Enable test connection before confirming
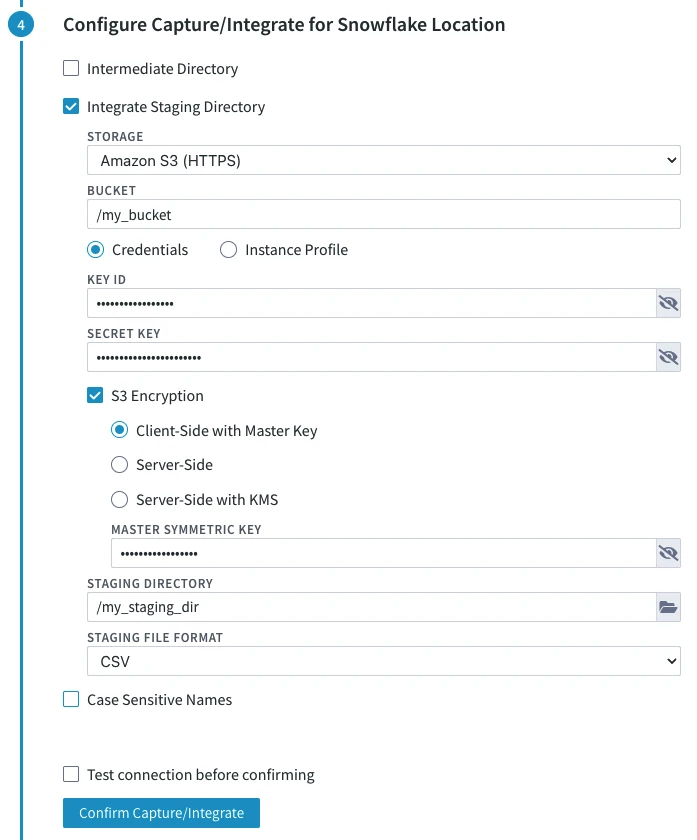 [x=71, y=774]
